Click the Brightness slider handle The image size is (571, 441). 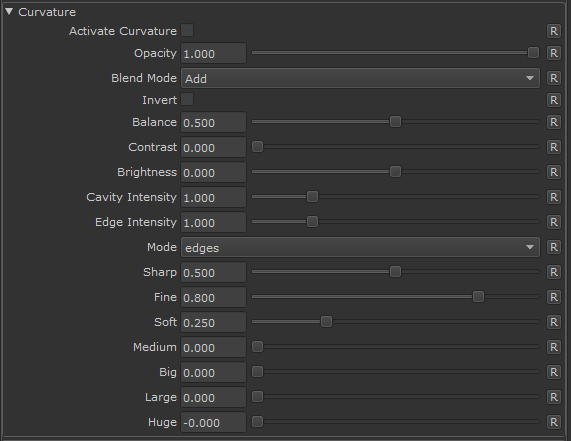(x=395, y=172)
